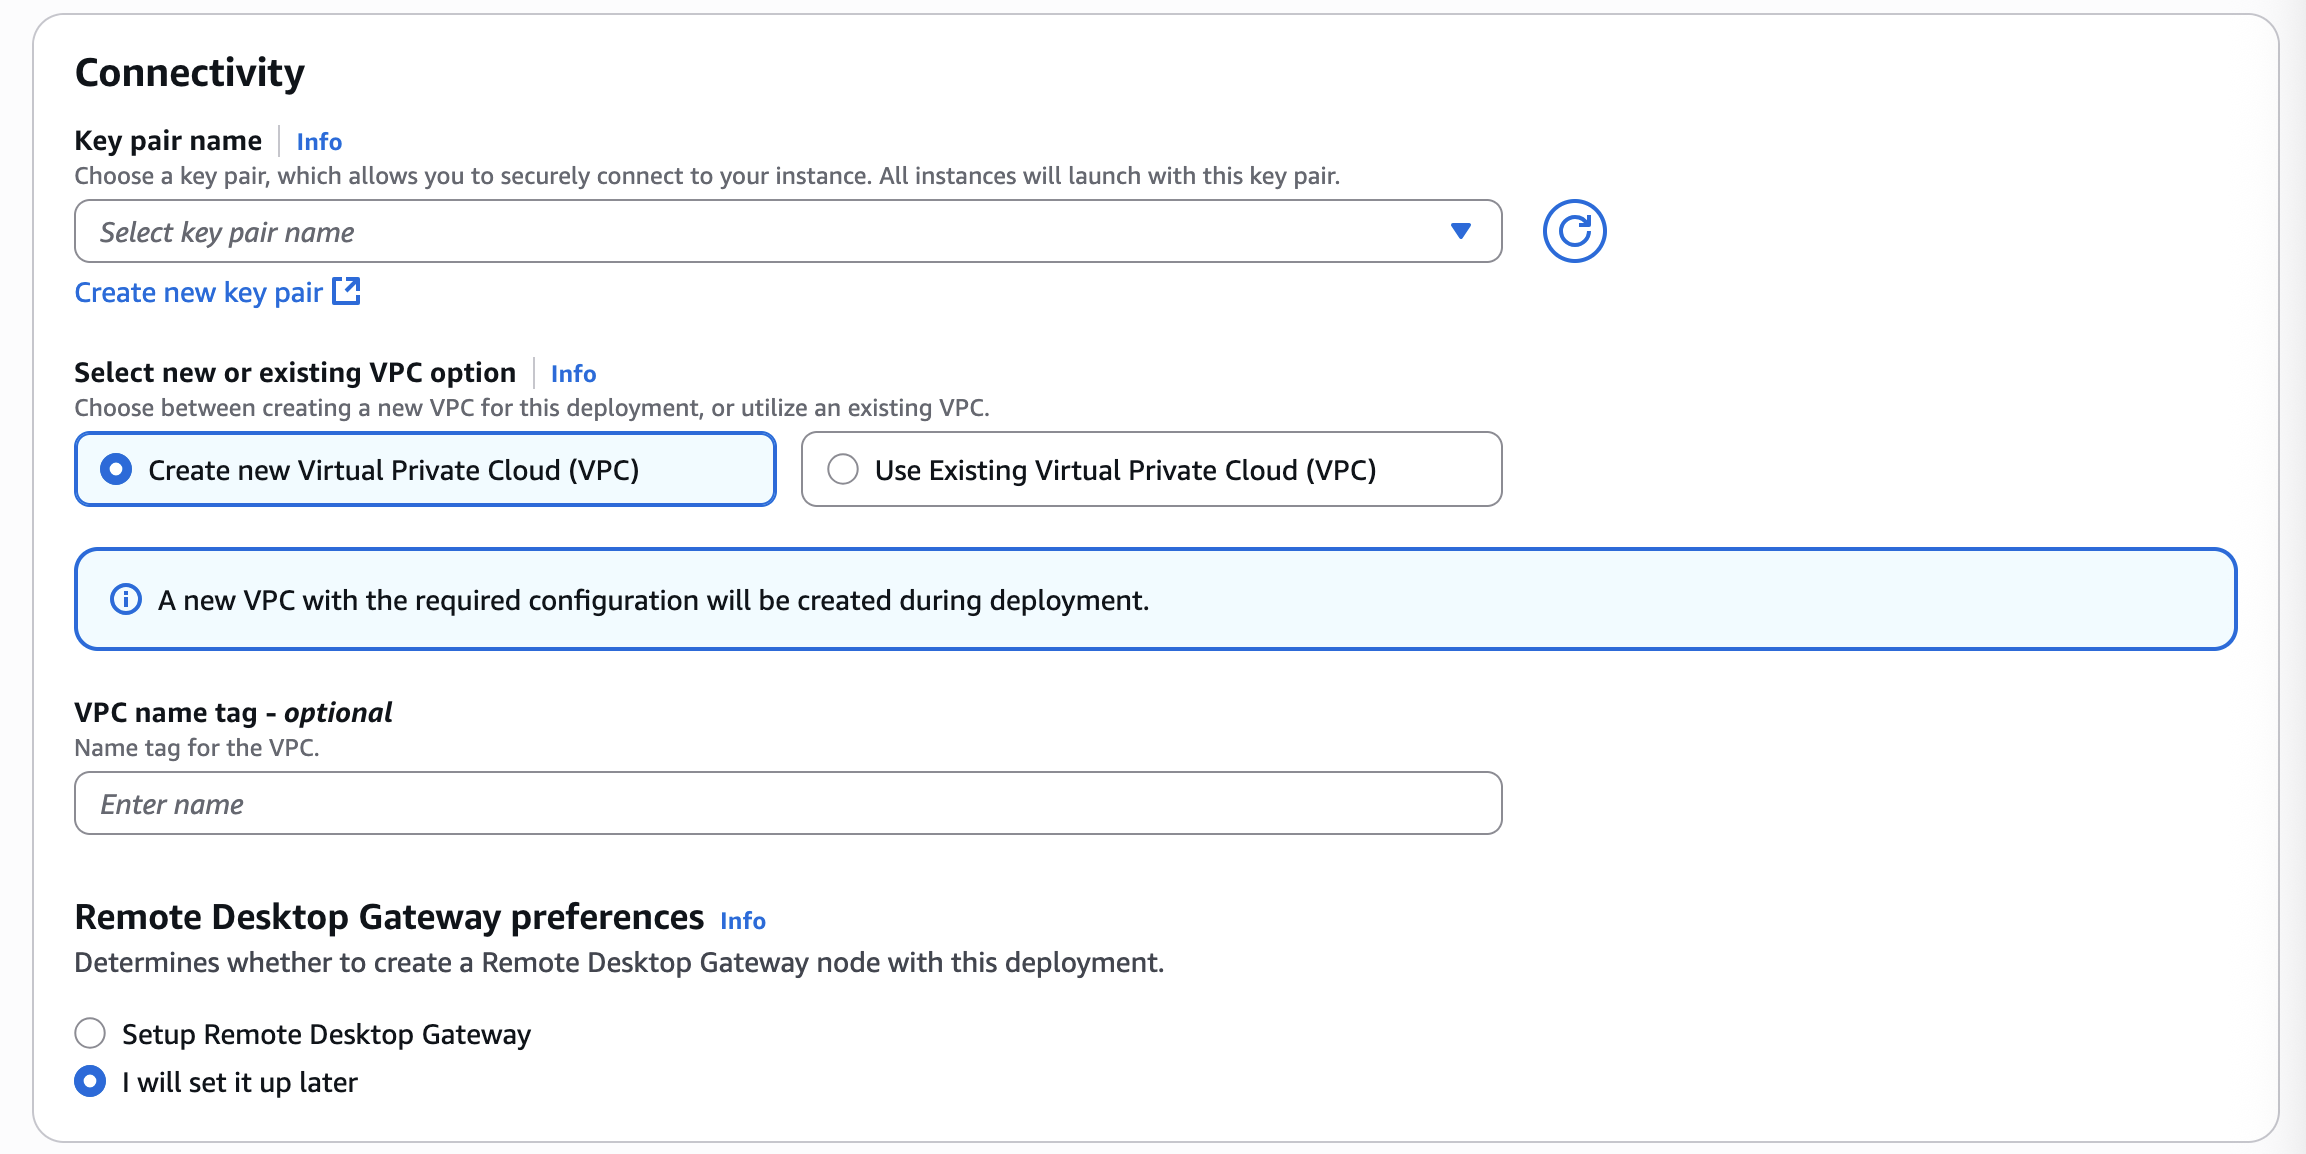Choose Setup Remote Desktop Gateway
The height and width of the screenshot is (1154, 2306).
tap(90, 1034)
